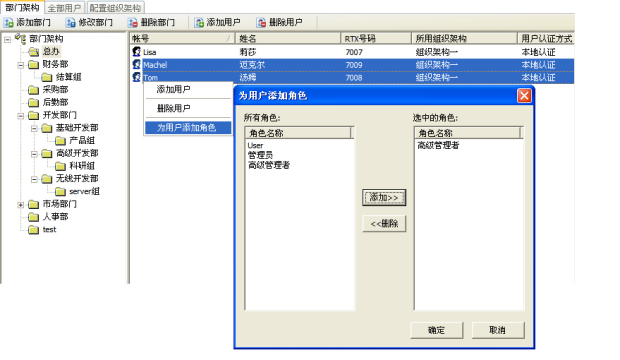Screen dimensions: 620x360
Task: Click the 总办 folder icon
Action: click(x=34, y=51)
